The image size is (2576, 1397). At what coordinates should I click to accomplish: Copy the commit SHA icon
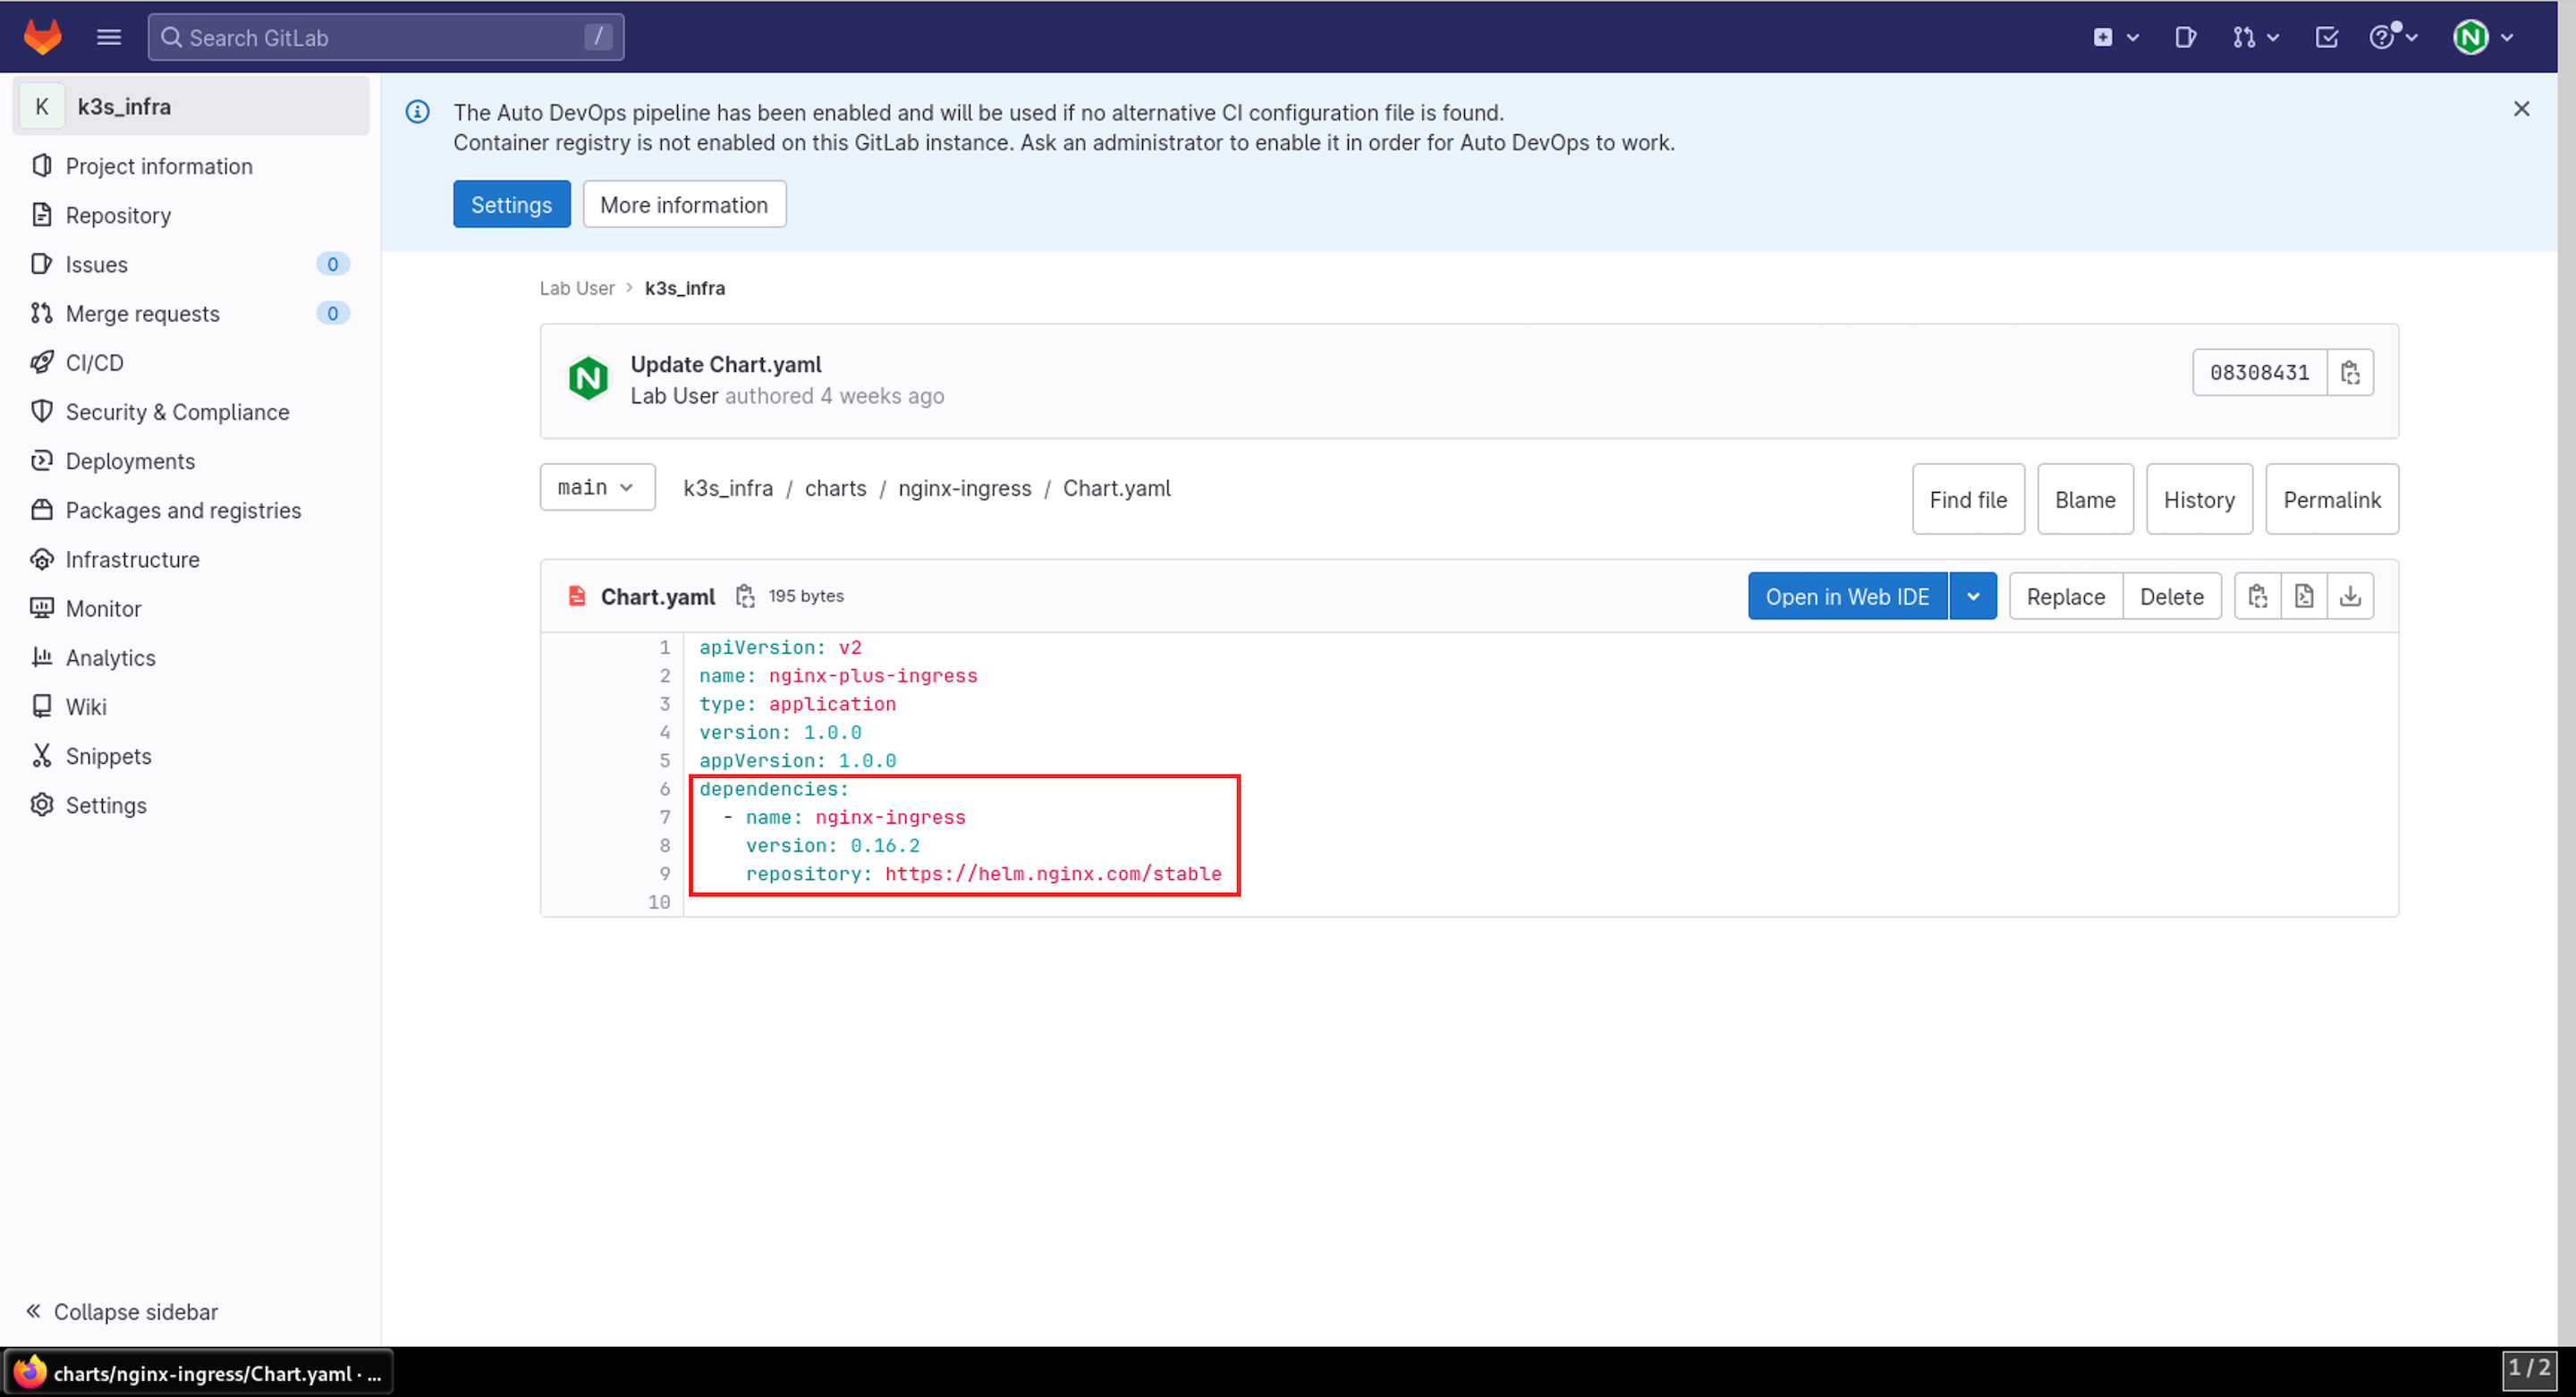(2350, 372)
